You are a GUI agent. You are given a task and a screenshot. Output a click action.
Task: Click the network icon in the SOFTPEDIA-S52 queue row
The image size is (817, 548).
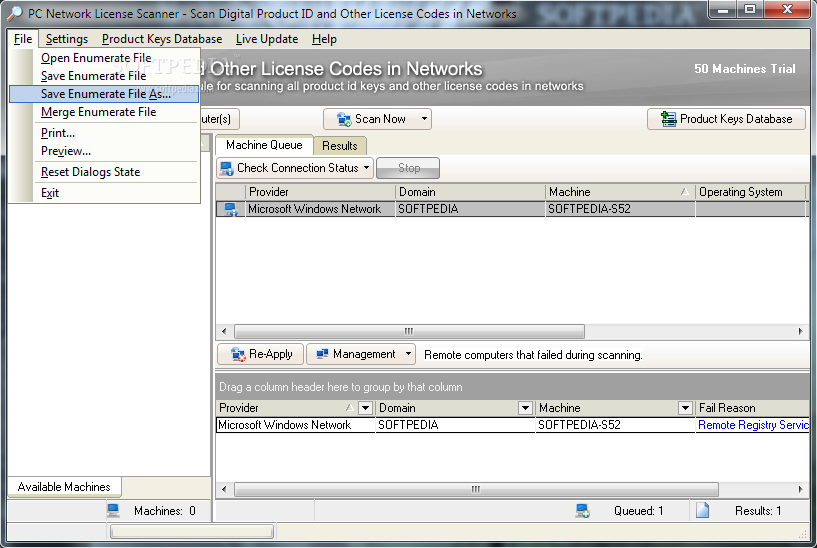click(230, 209)
